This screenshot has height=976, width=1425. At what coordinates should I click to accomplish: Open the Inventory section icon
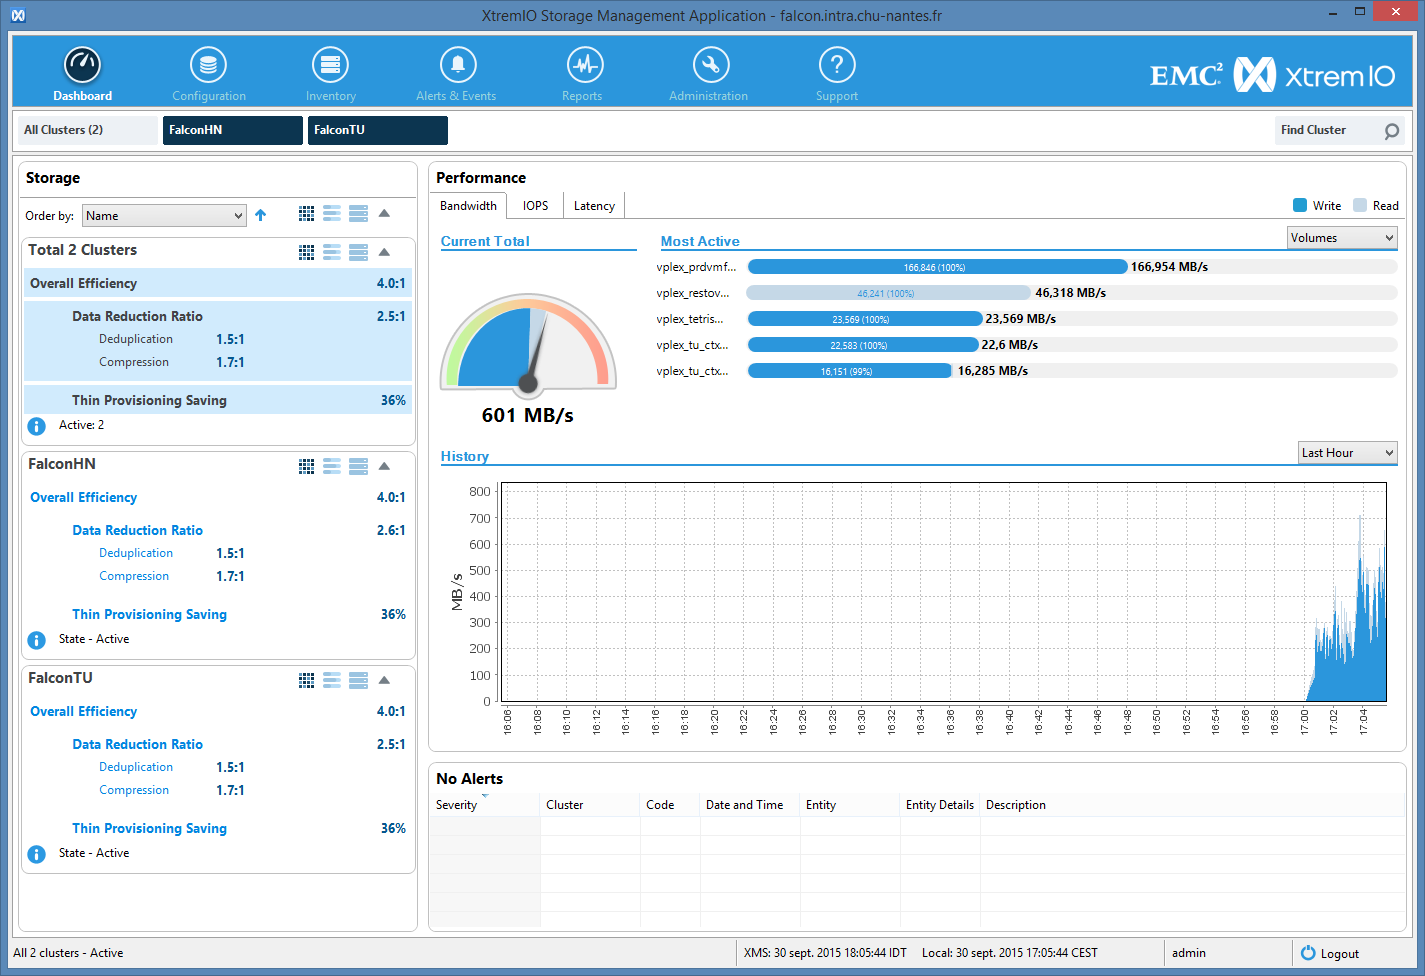pyautogui.click(x=330, y=66)
